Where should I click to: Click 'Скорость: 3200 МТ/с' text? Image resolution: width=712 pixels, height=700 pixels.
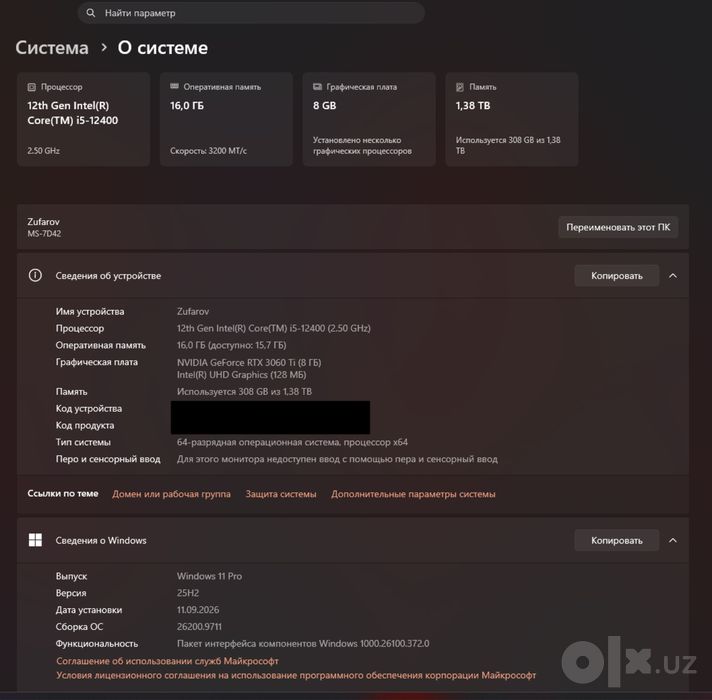tap(208, 151)
